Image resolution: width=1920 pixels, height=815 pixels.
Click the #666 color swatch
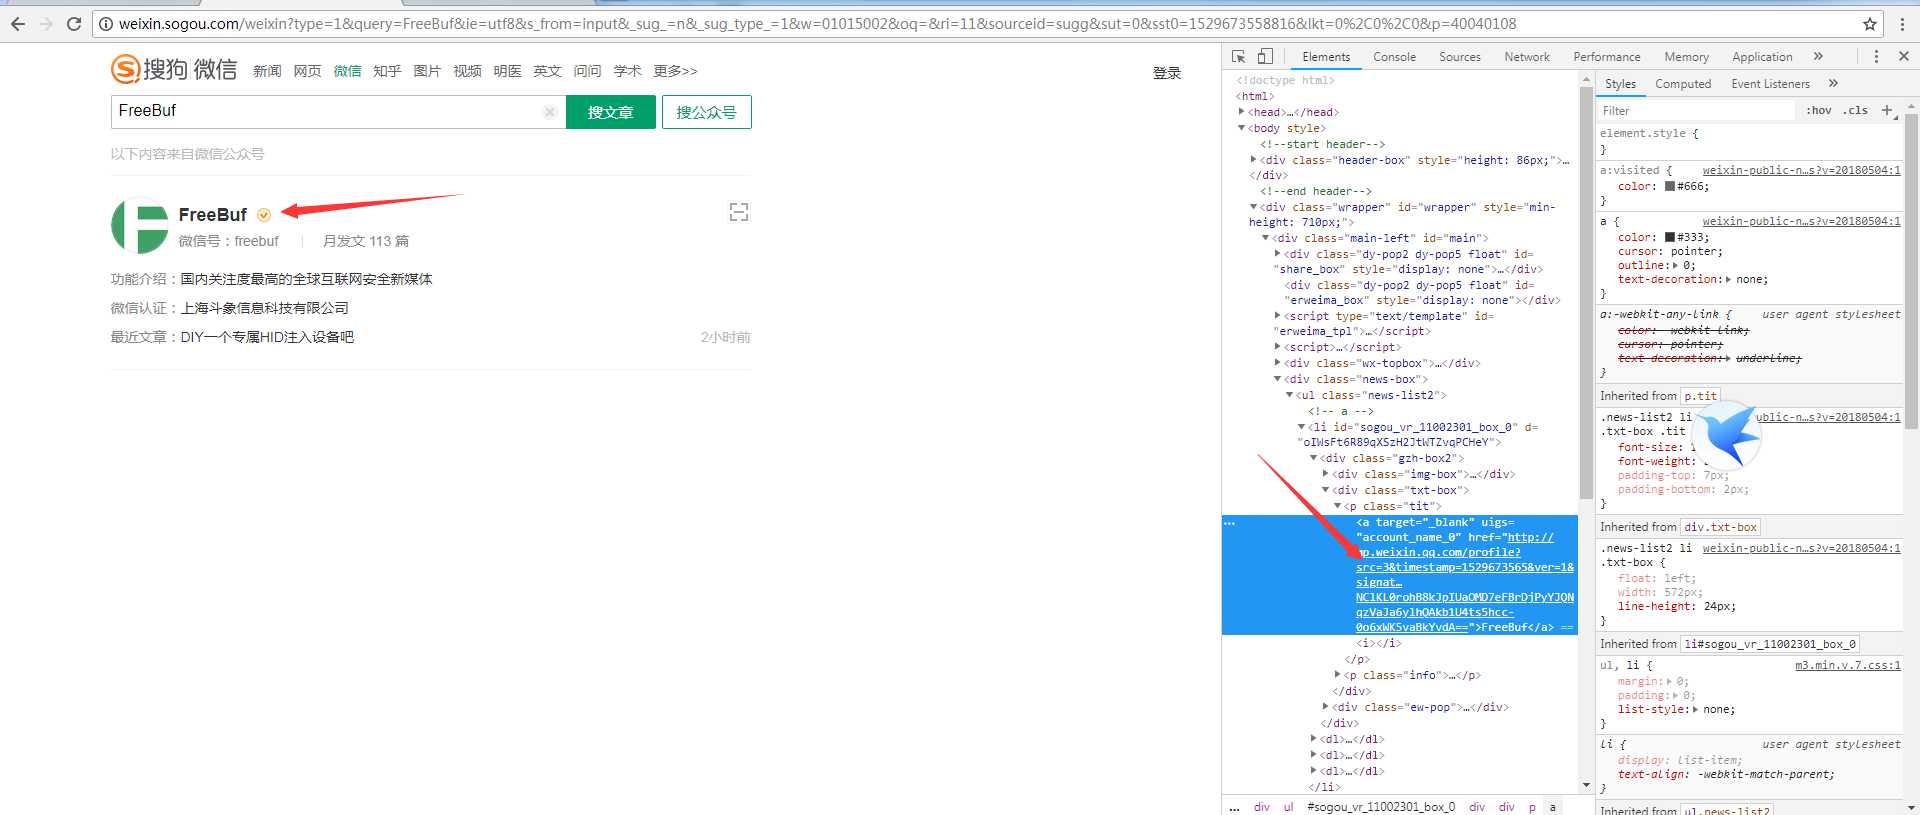tap(1670, 186)
